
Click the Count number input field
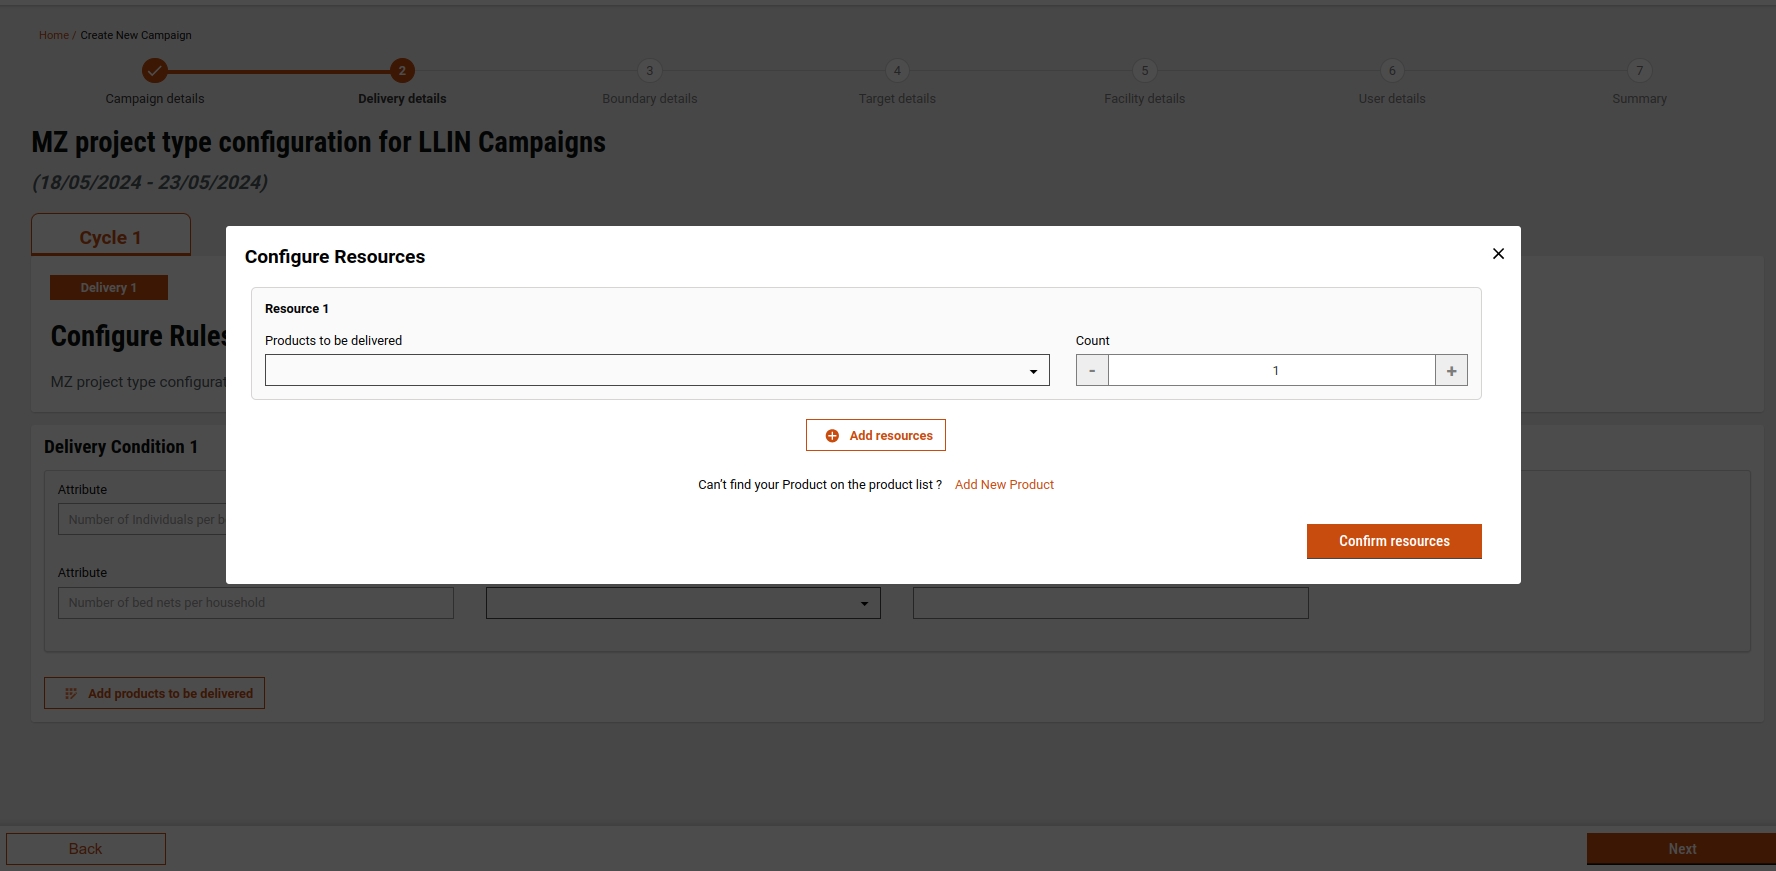[x=1271, y=371]
